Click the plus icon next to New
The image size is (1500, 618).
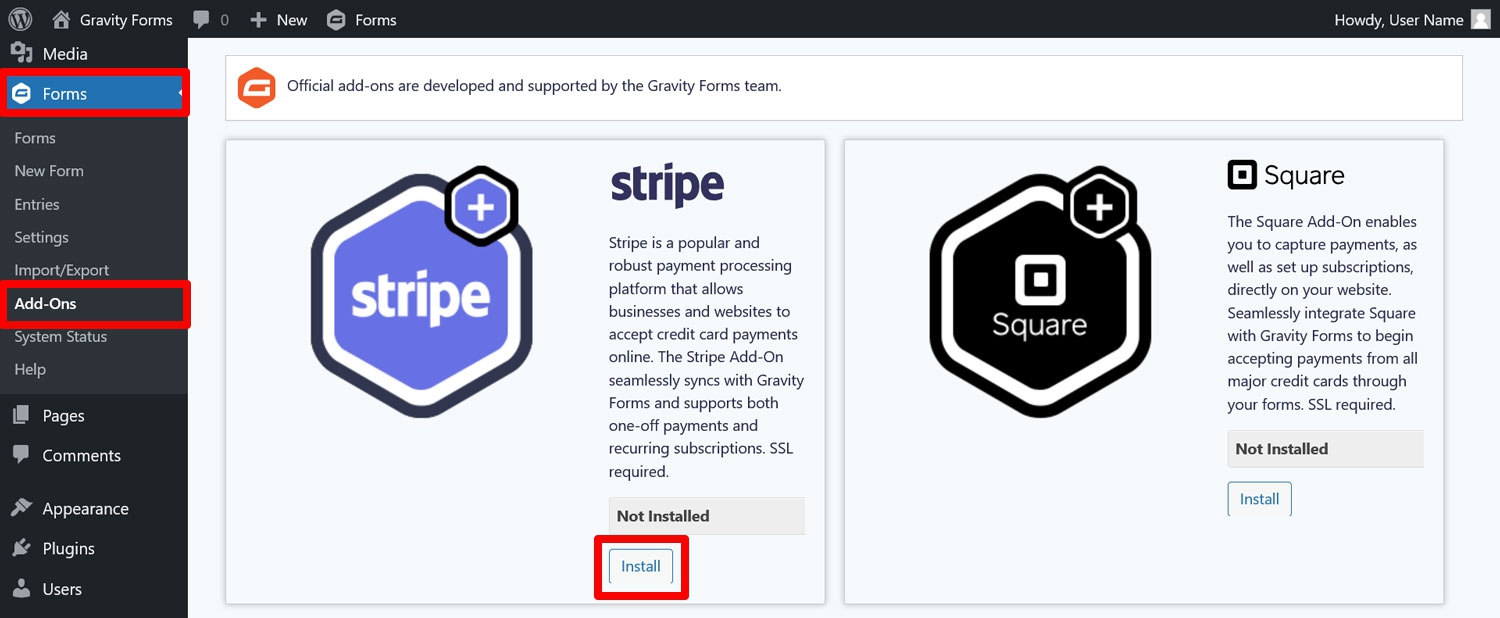pyautogui.click(x=258, y=20)
